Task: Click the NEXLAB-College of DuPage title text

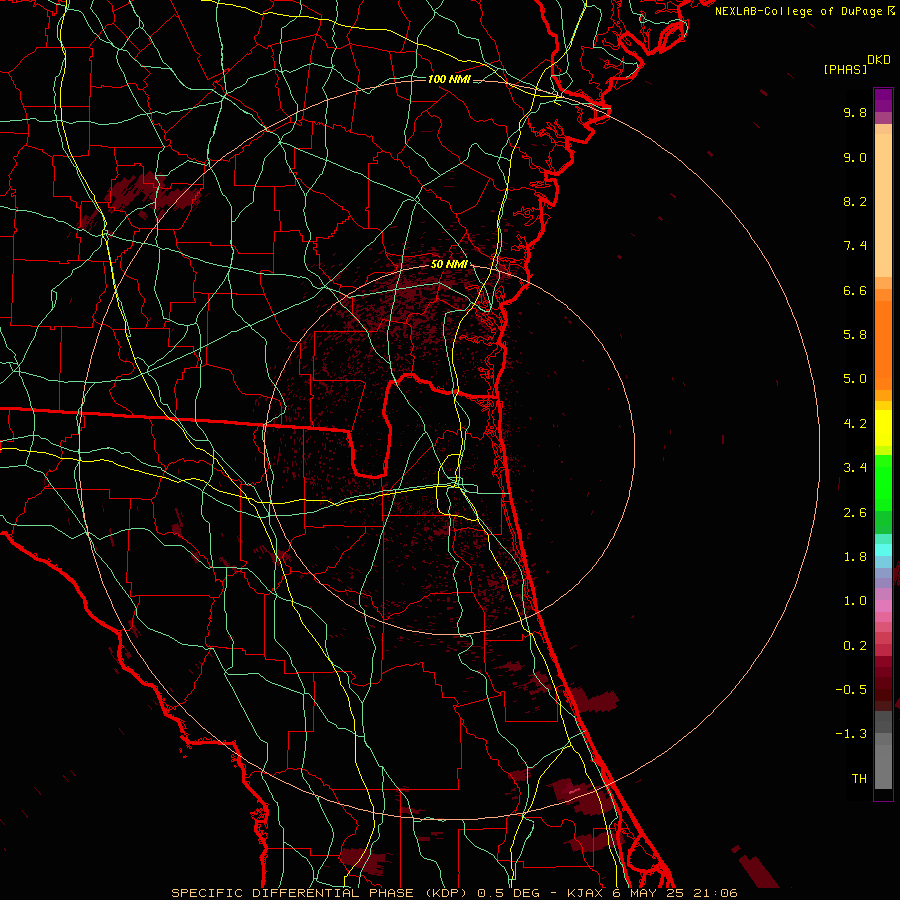Action: [798, 11]
